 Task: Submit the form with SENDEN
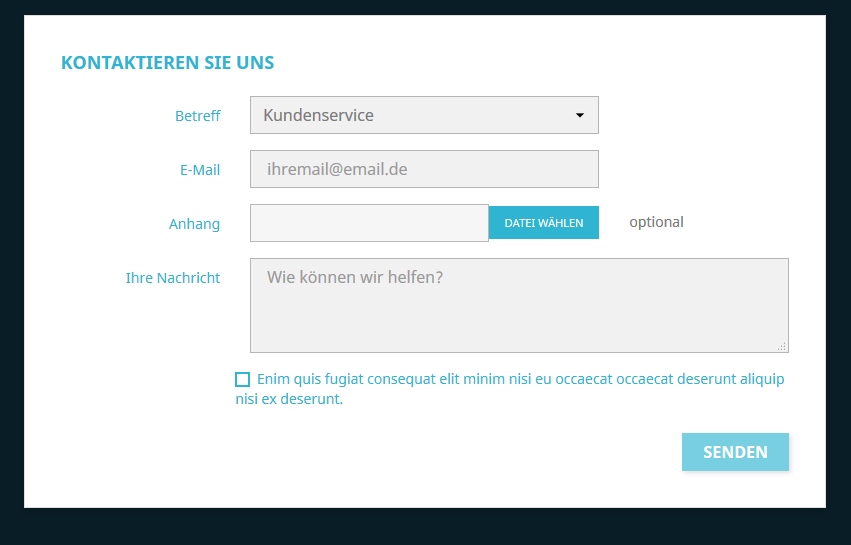point(735,452)
